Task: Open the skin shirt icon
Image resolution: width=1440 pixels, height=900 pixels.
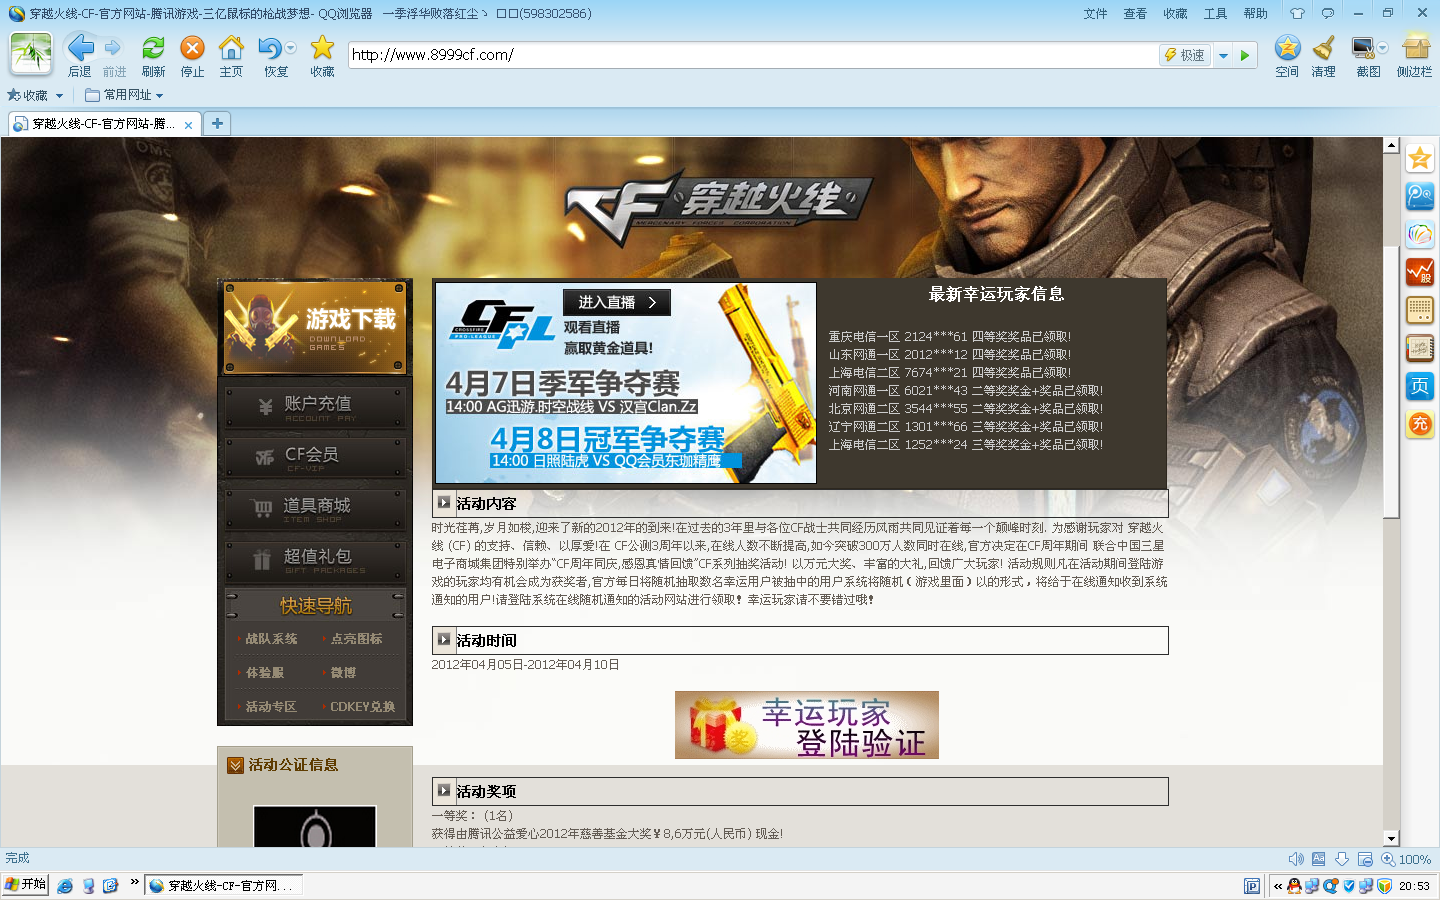Action: [x=1297, y=13]
